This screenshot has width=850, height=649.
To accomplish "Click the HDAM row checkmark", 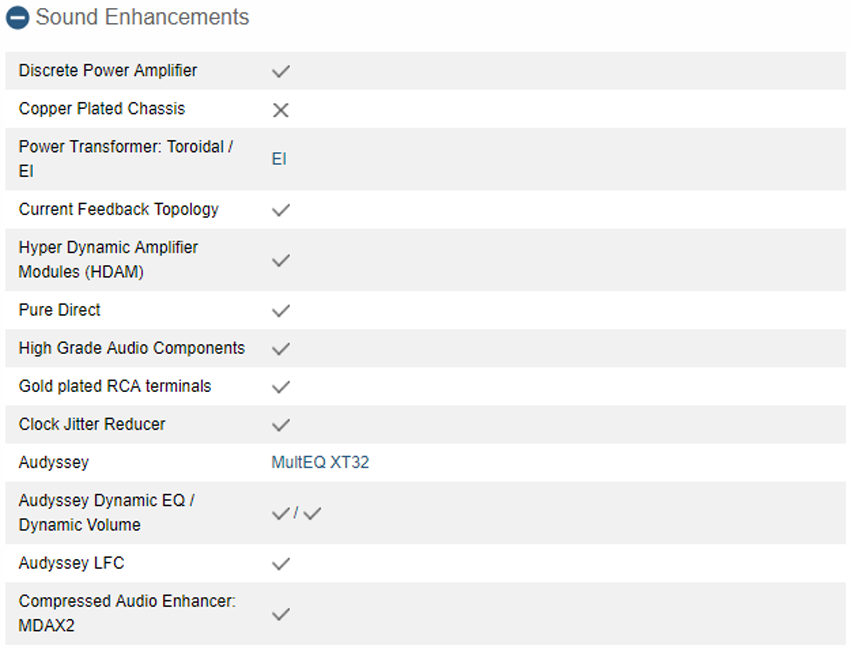I will [x=281, y=260].
